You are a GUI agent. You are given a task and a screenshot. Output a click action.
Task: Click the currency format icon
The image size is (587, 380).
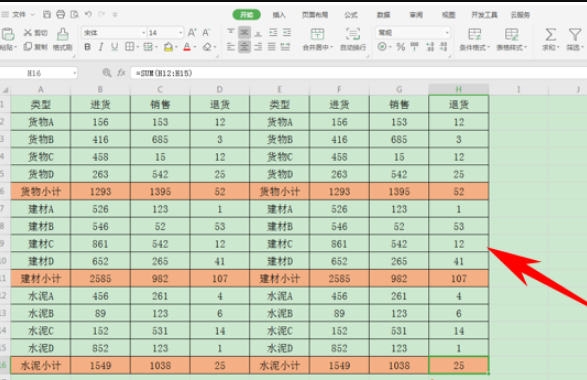(382, 47)
